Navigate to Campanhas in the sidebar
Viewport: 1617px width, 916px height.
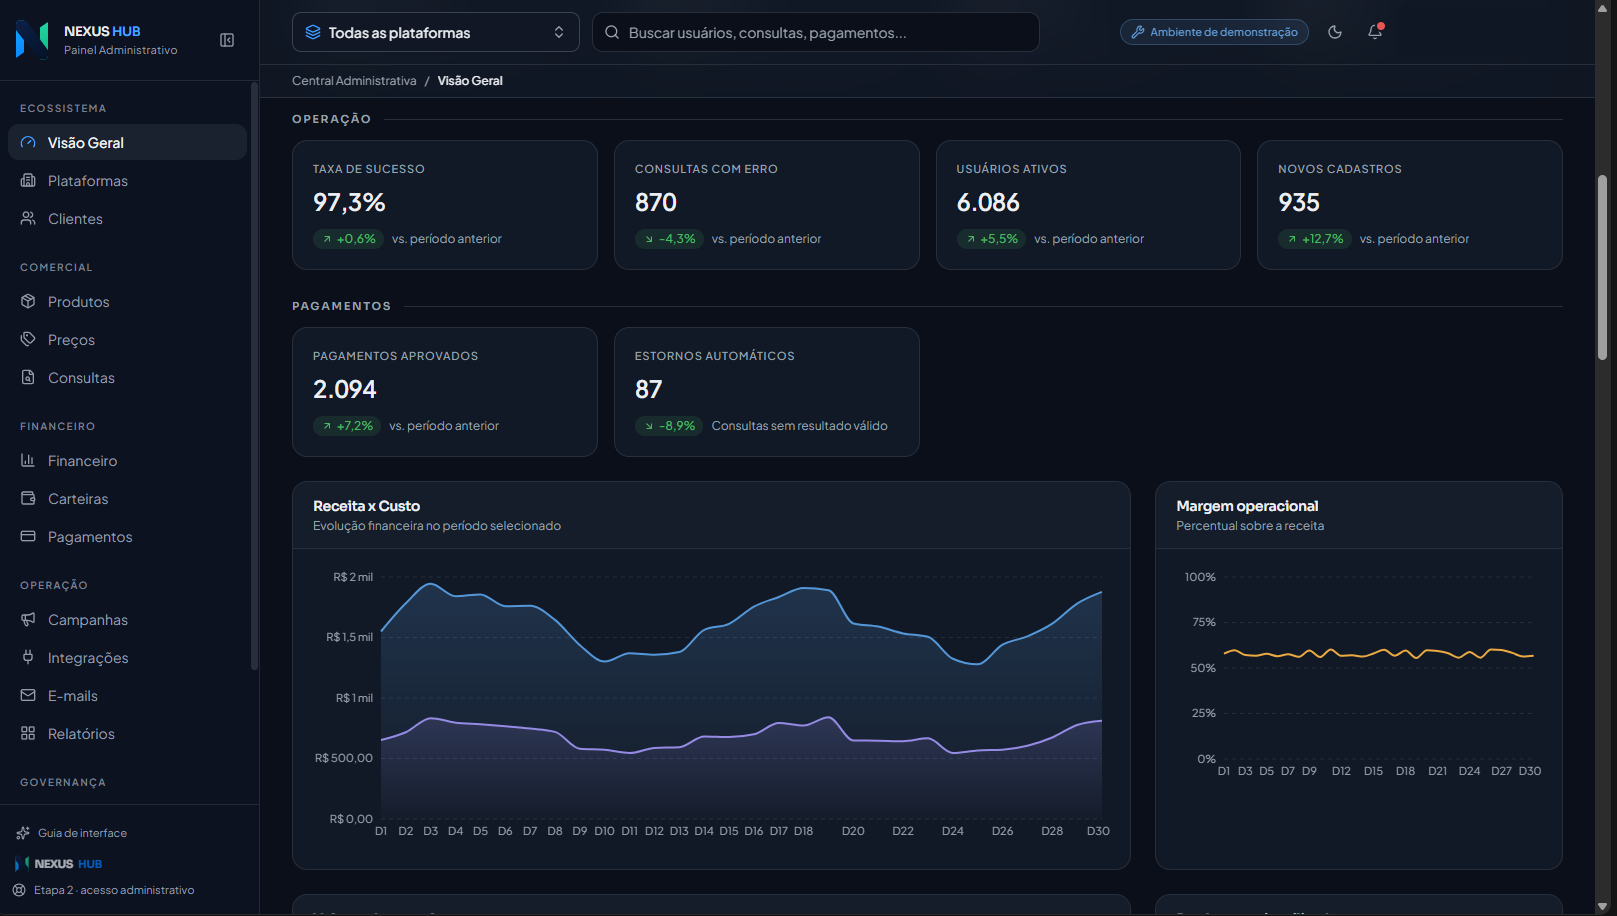127,620
